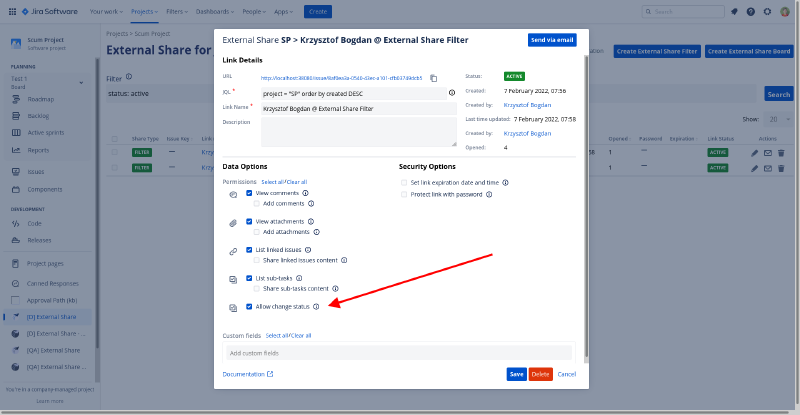
Task: Click the Cancel link in dialog
Action: pos(566,374)
